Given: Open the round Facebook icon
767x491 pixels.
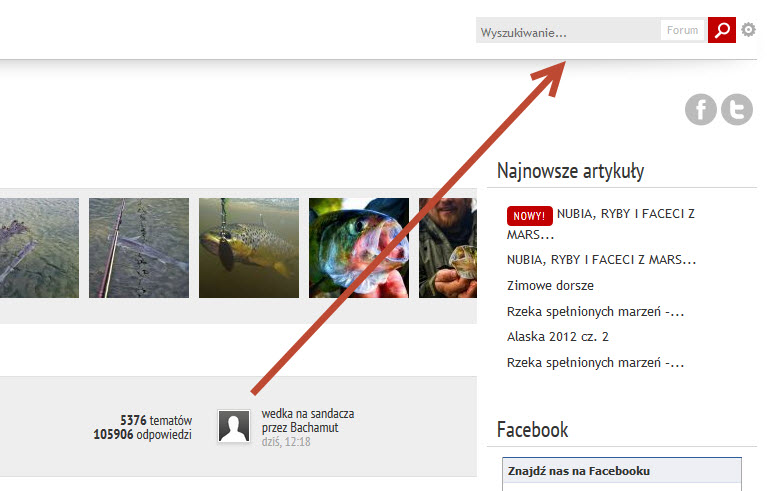Looking at the screenshot, I should click(701, 109).
